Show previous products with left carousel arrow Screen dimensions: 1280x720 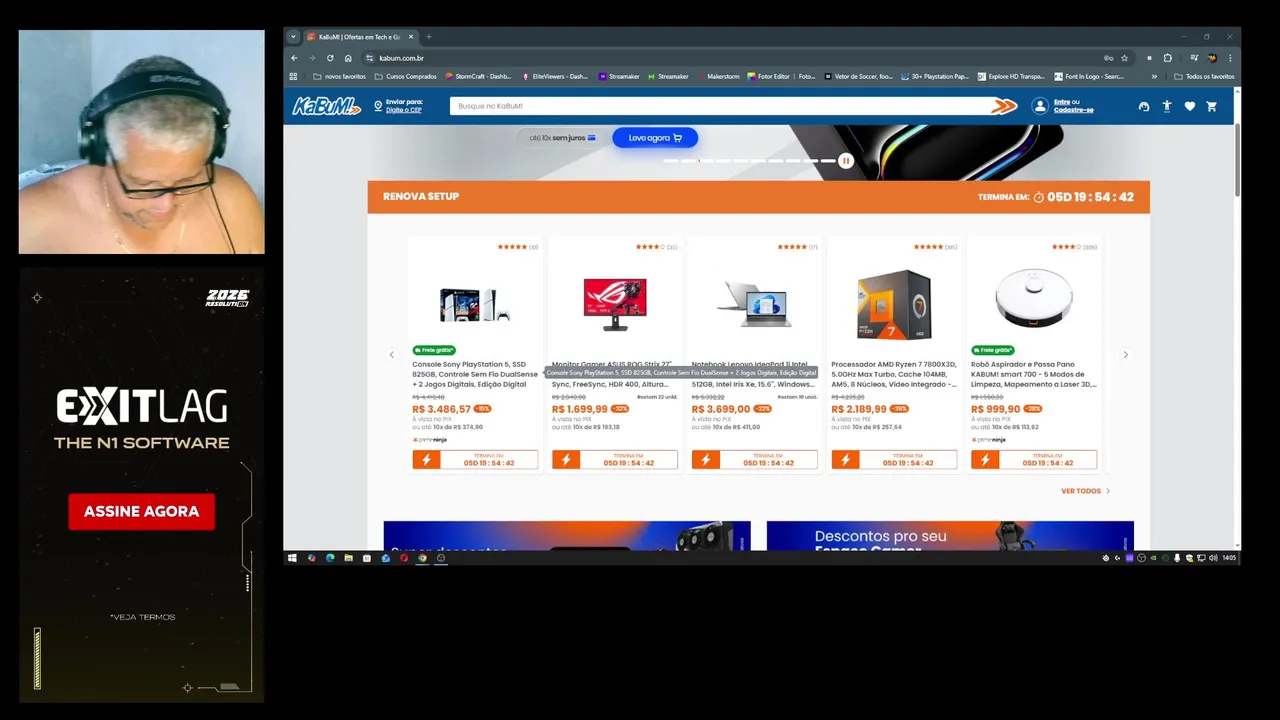[x=391, y=354]
